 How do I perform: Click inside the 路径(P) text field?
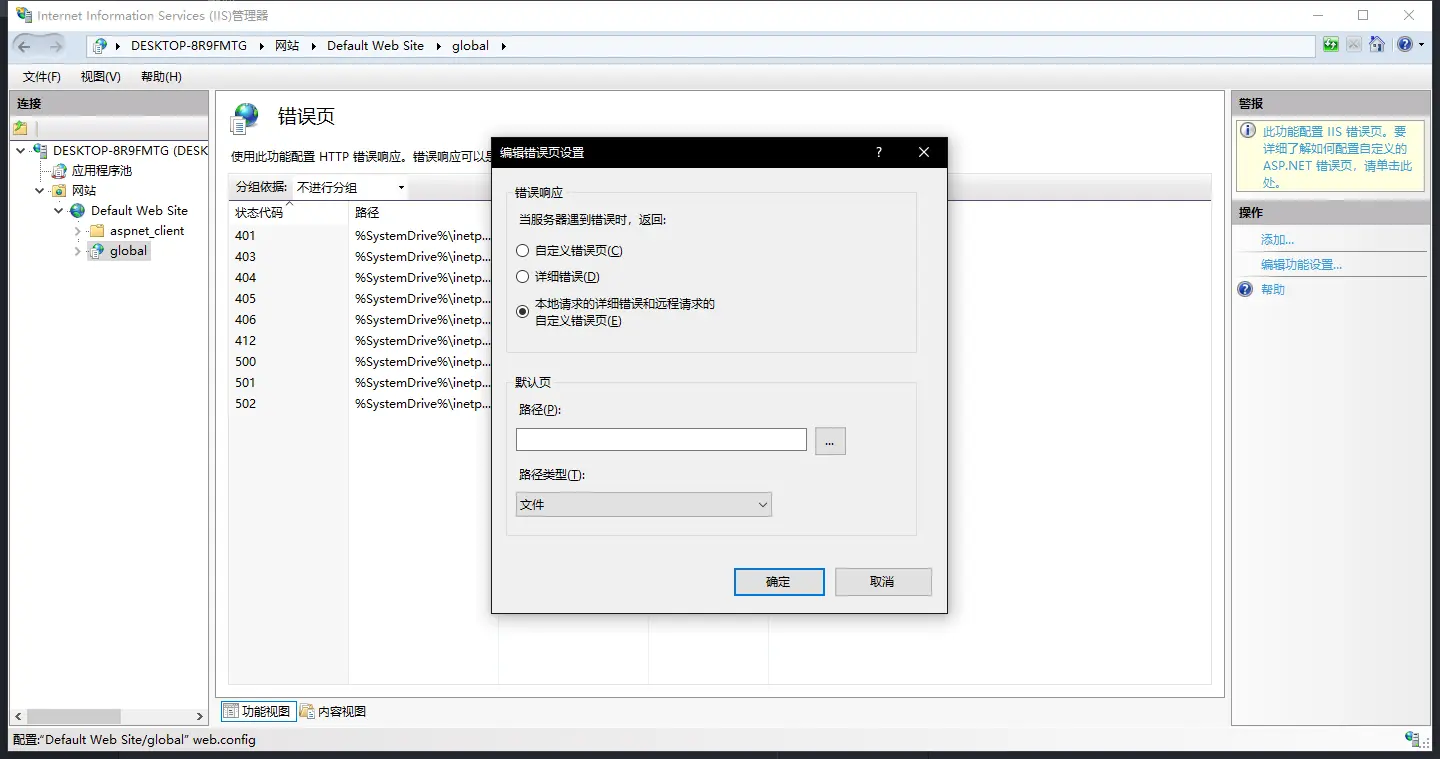[x=661, y=440]
